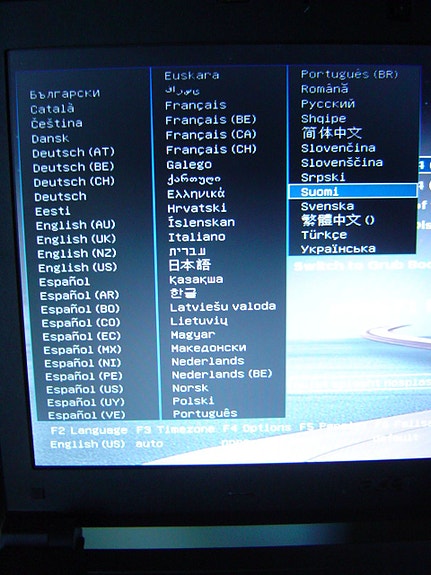Select Deutsch (AT) language entry

[73, 153]
